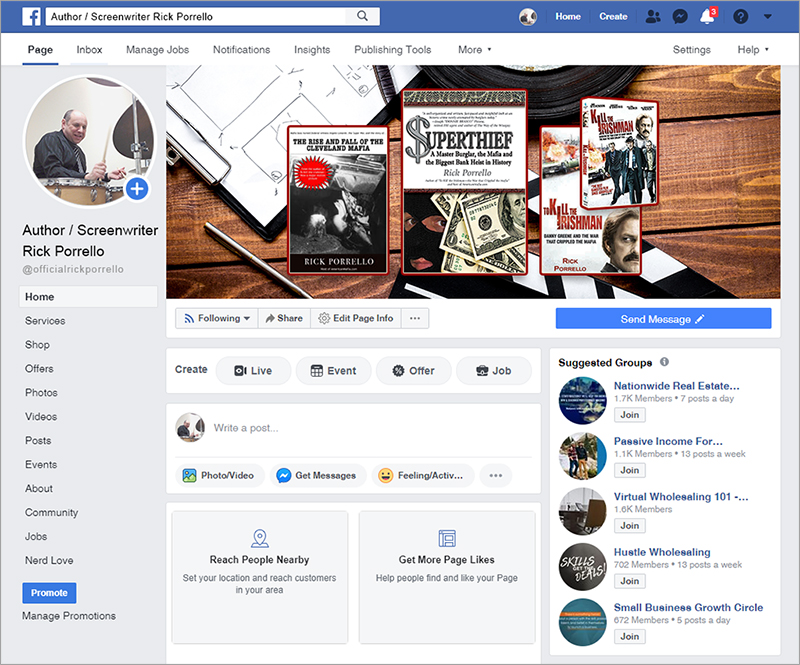Open the Help dropdown menu
This screenshot has height=665, width=800.
click(x=753, y=50)
